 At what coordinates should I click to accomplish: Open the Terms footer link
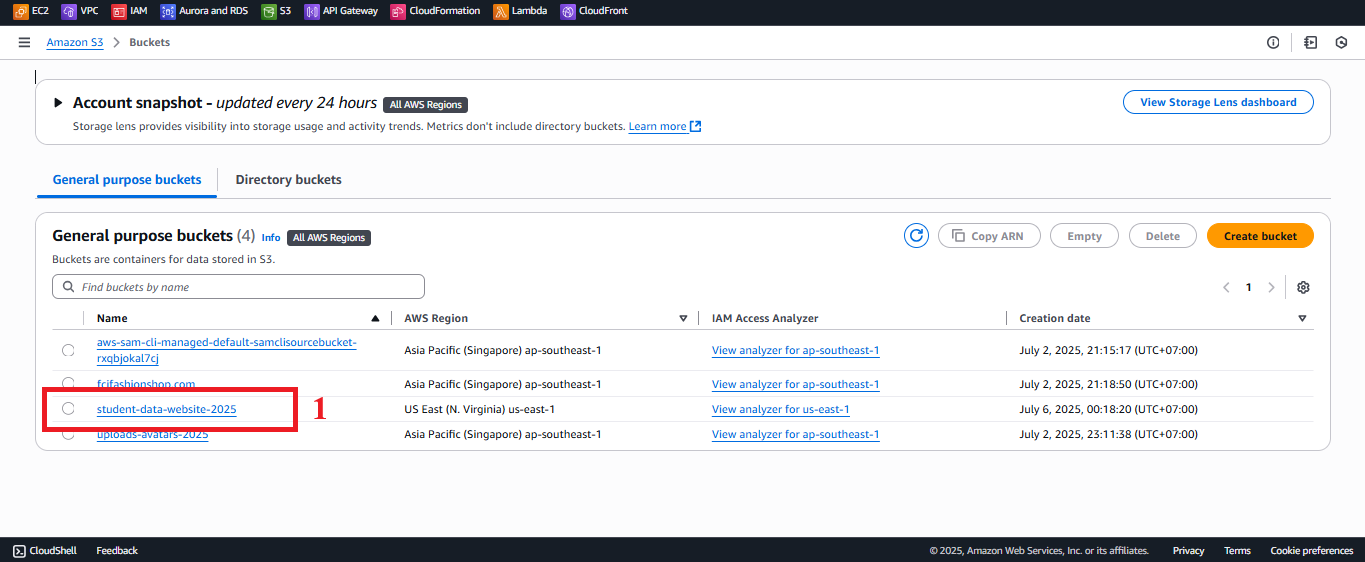point(1237,550)
